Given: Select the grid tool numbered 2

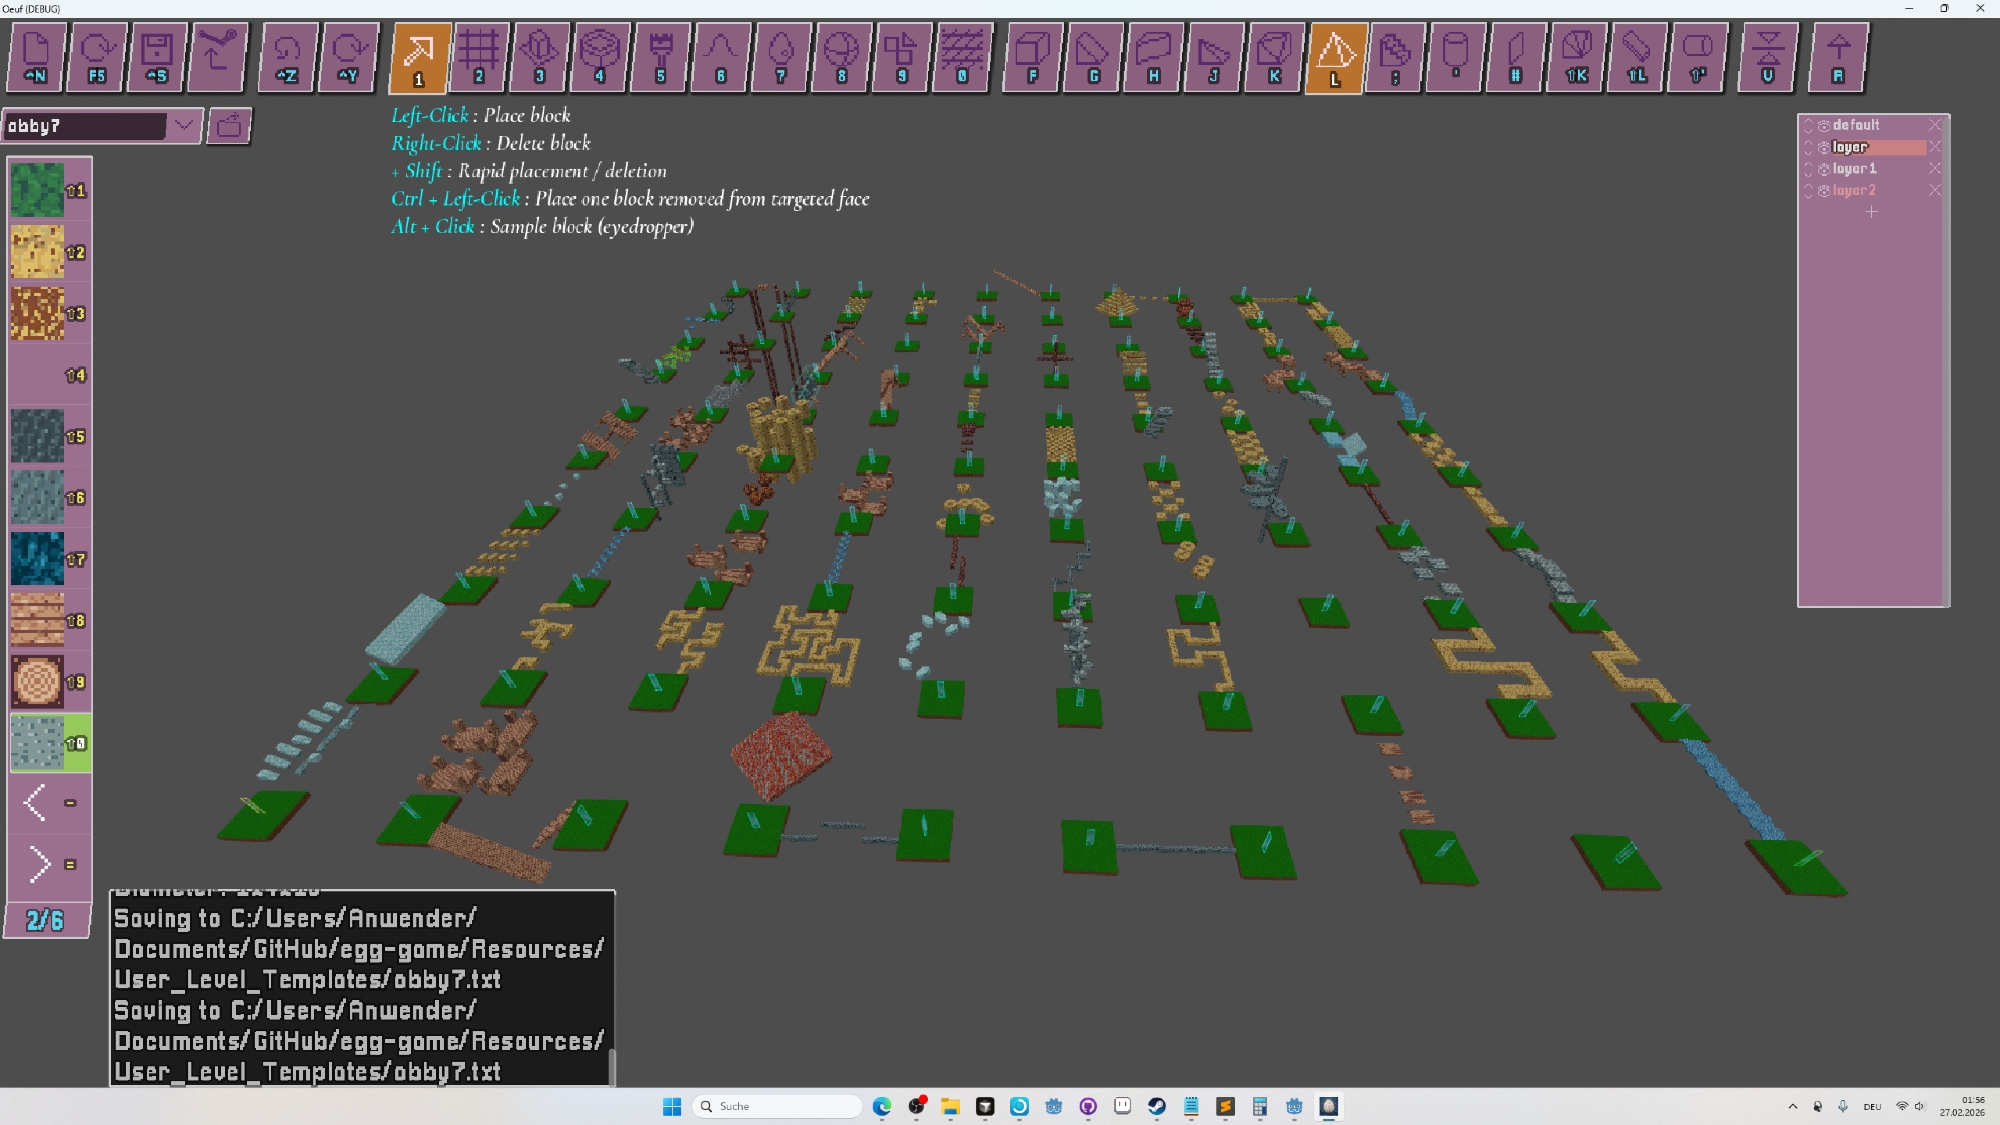Looking at the screenshot, I should pyautogui.click(x=478, y=57).
